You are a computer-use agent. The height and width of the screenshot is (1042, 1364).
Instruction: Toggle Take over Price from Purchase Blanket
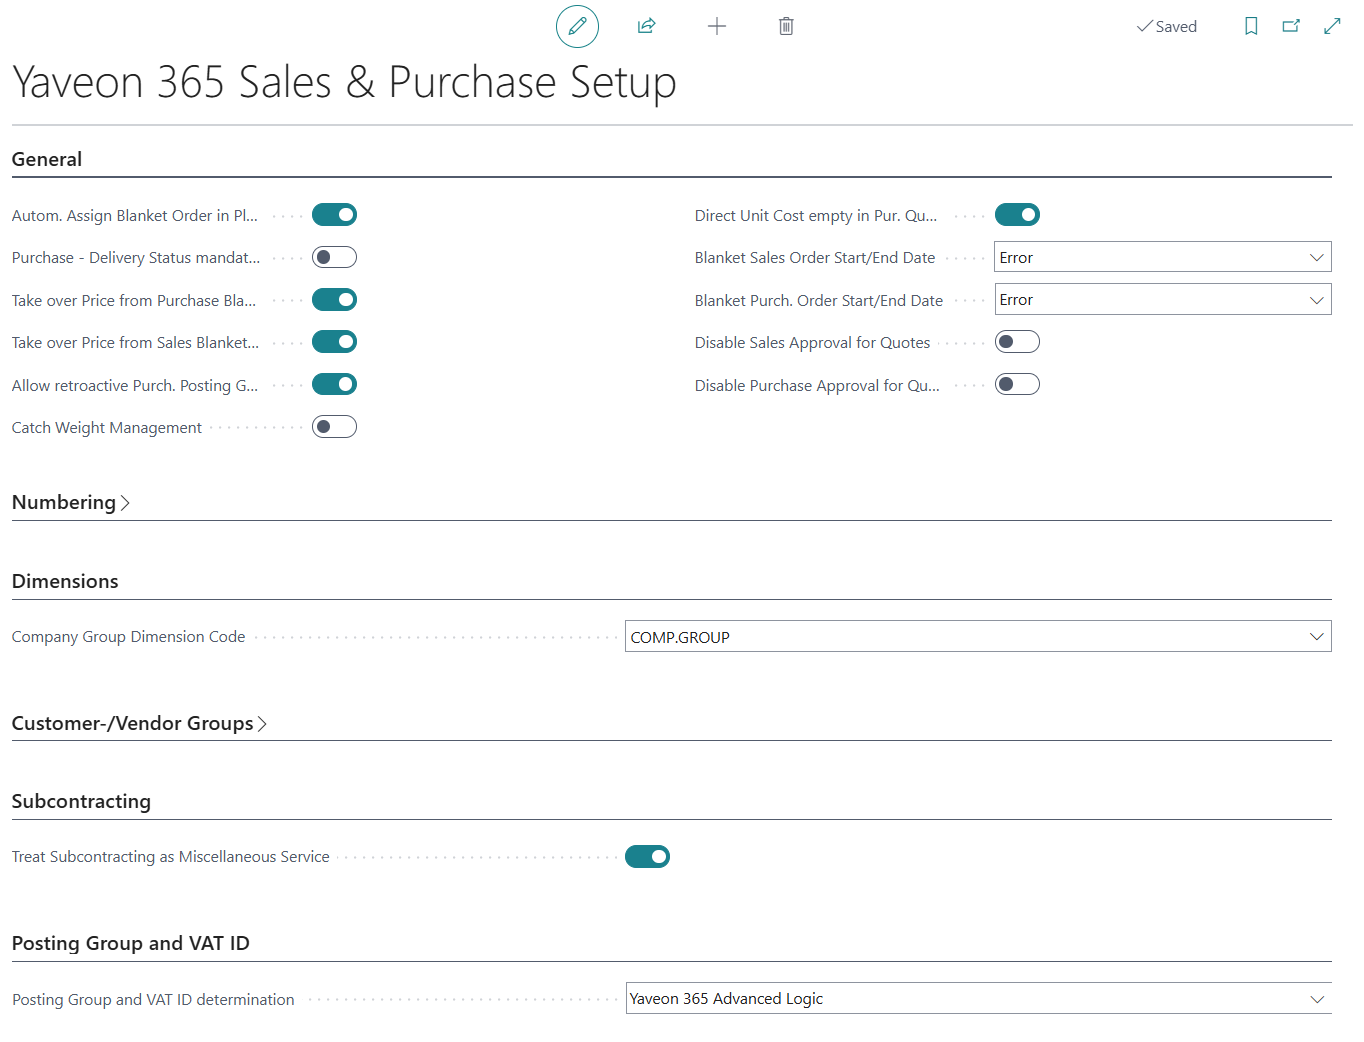tap(334, 300)
